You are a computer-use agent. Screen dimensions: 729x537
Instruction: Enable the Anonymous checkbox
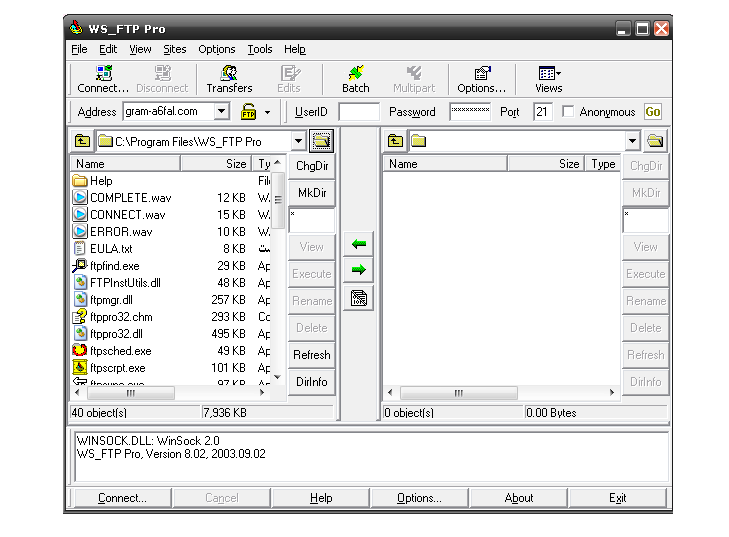click(568, 112)
